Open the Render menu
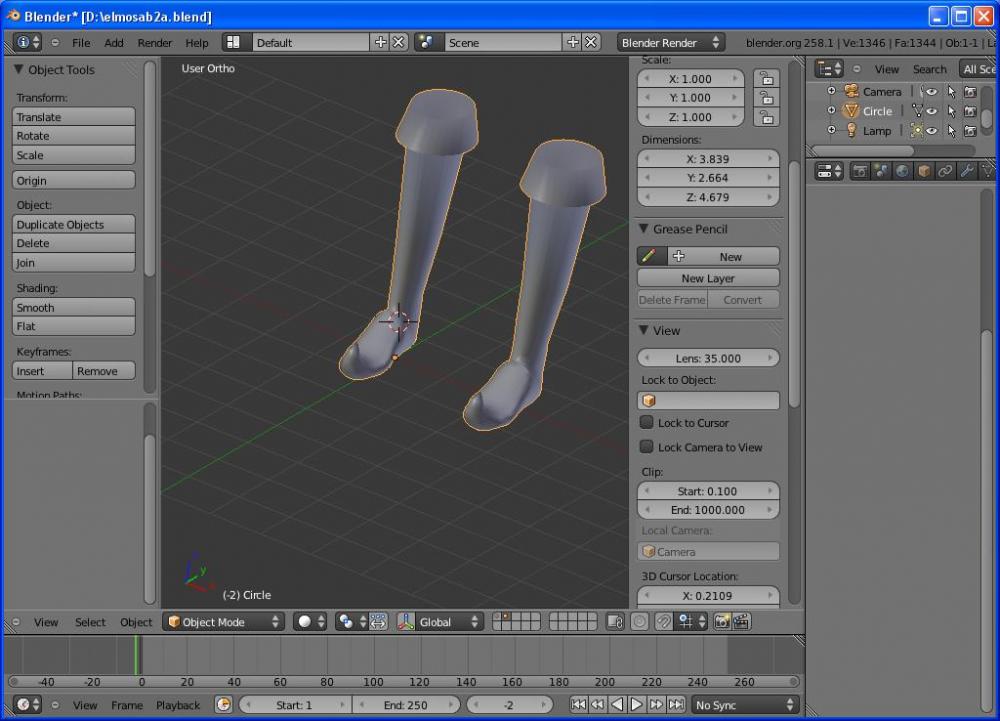 pos(155,43)
